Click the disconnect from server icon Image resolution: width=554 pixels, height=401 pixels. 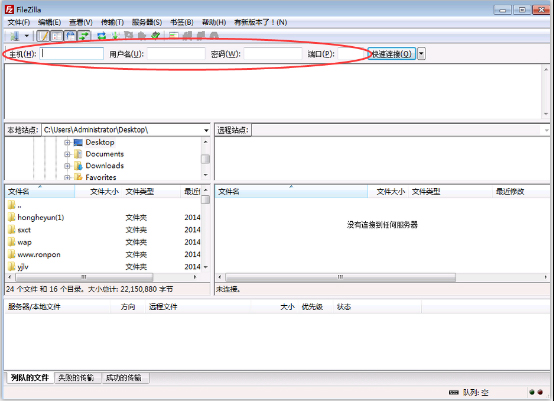click(x=142, y=36)
